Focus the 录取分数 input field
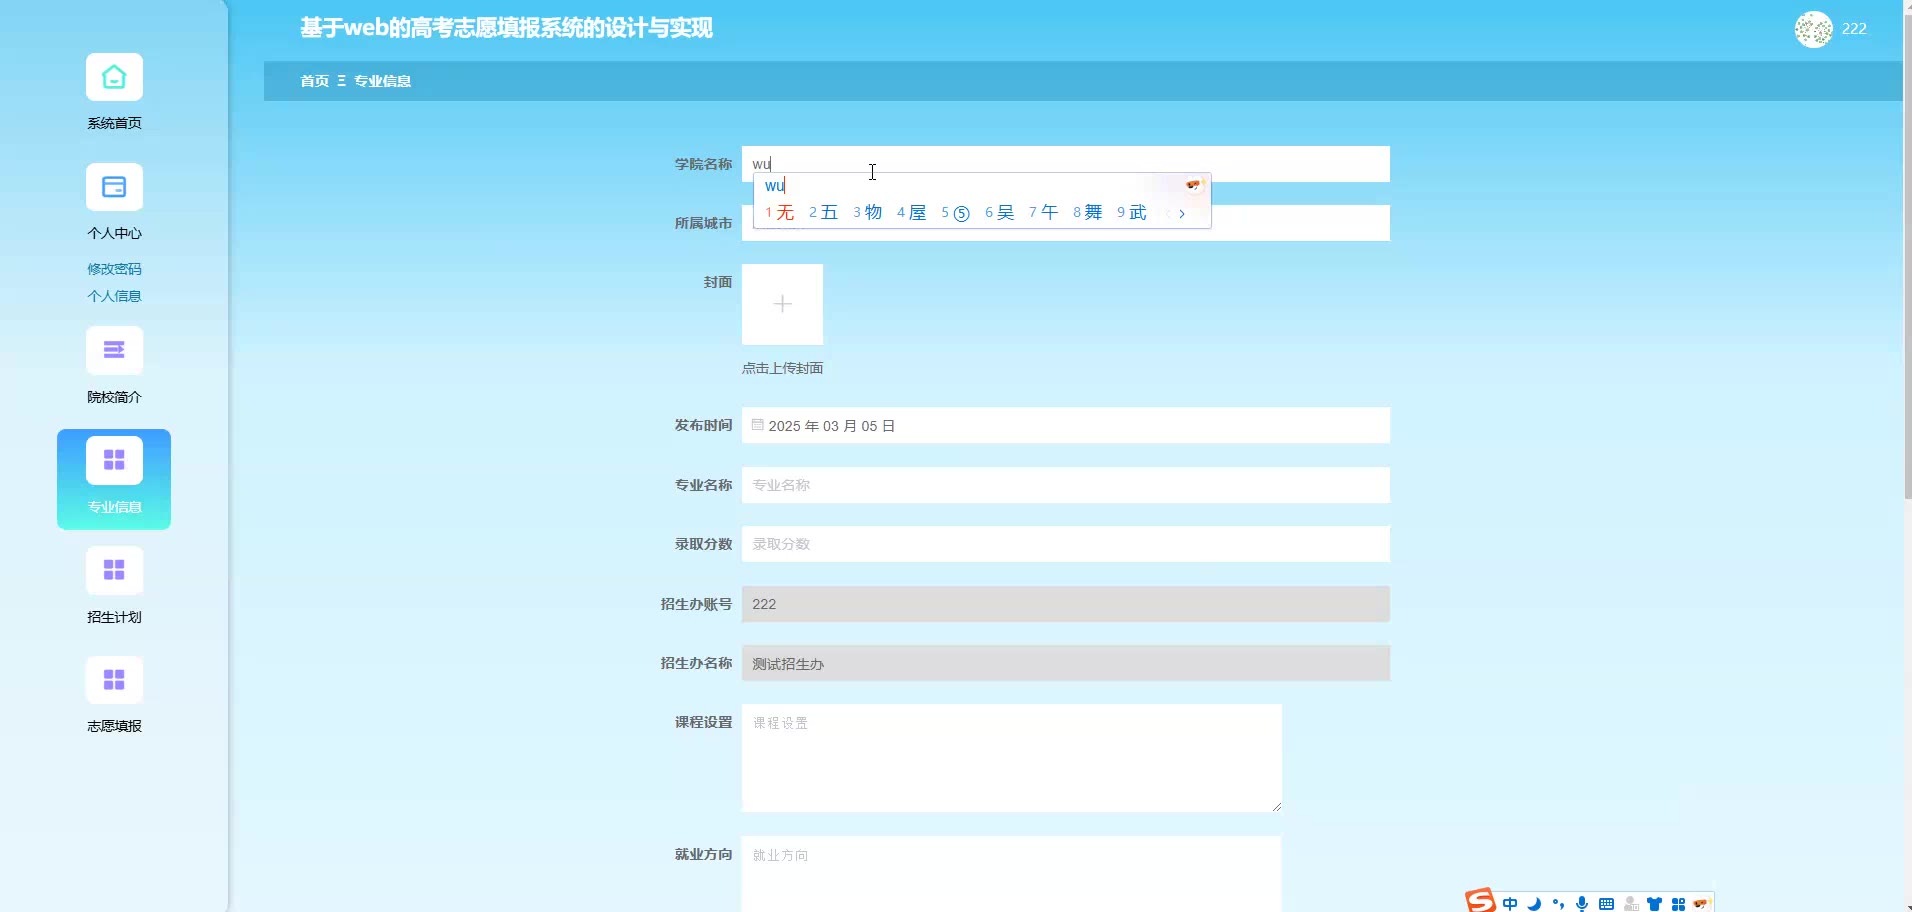The height and width of the screenshot is (912, 1912). coord(1066,544)
